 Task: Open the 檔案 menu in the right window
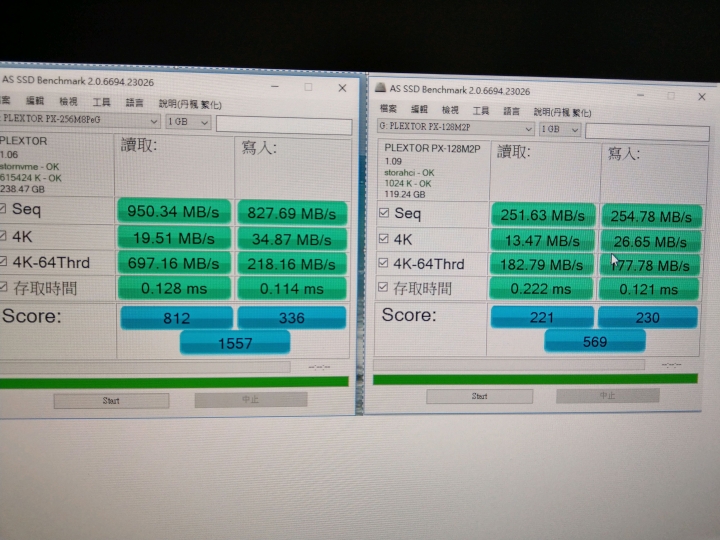point(388,108)
